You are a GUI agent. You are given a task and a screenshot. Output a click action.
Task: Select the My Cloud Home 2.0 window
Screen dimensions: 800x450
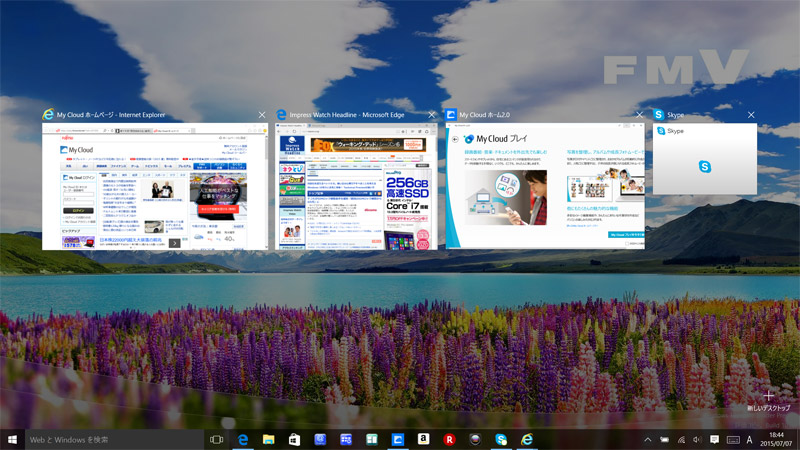pyautogui.click(x=545, y=187)
